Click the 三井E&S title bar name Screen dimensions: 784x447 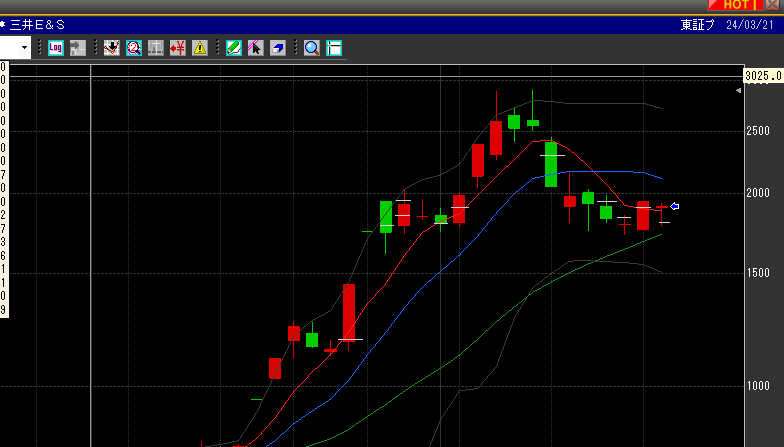pyautogui.click(x=37, y=25)
